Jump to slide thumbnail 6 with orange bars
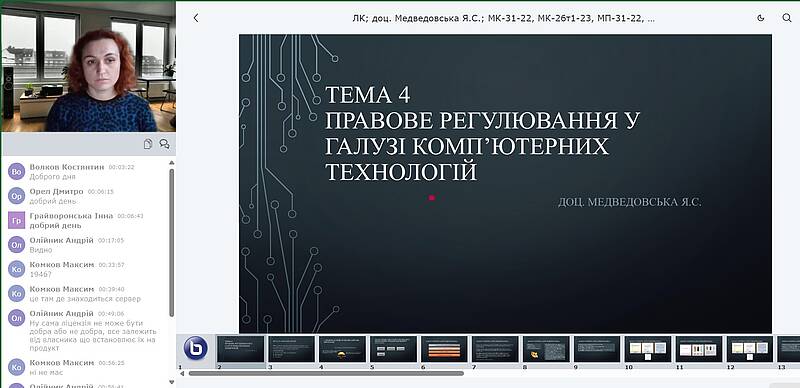 [444, 349]
